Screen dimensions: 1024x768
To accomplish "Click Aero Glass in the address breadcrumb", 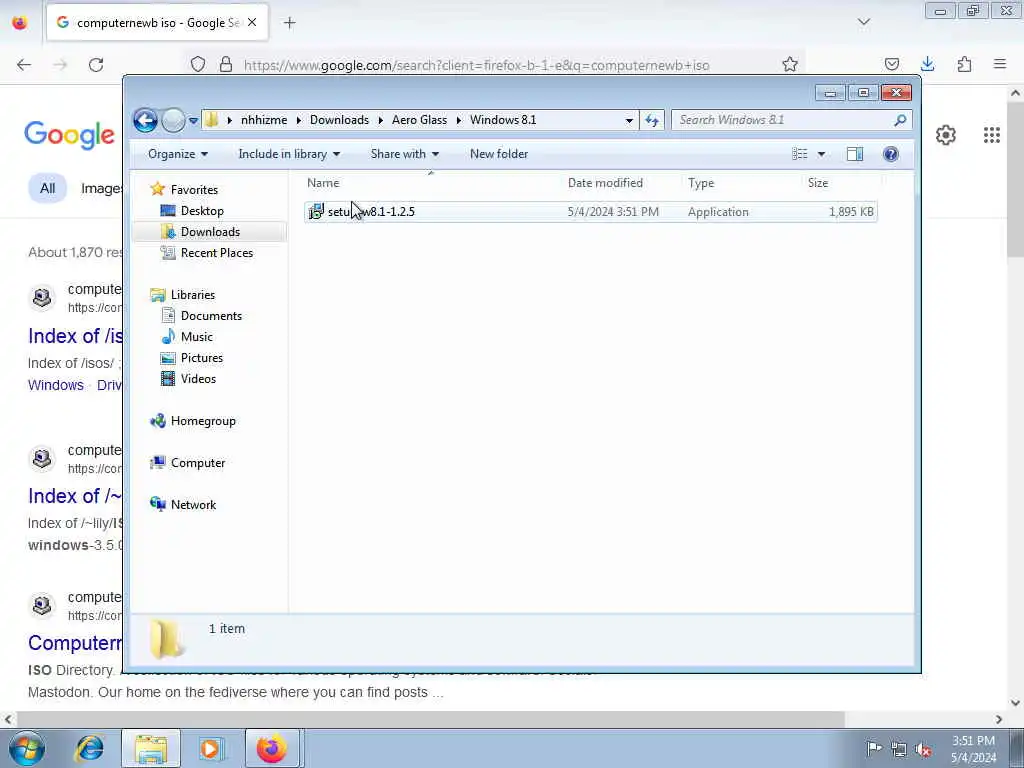I will 419,120.
